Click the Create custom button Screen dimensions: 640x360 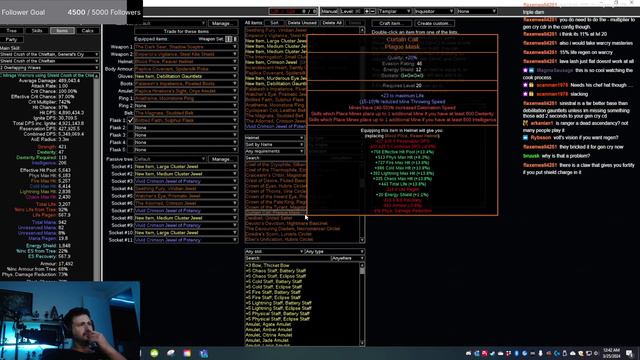click(x=433, y=23)
